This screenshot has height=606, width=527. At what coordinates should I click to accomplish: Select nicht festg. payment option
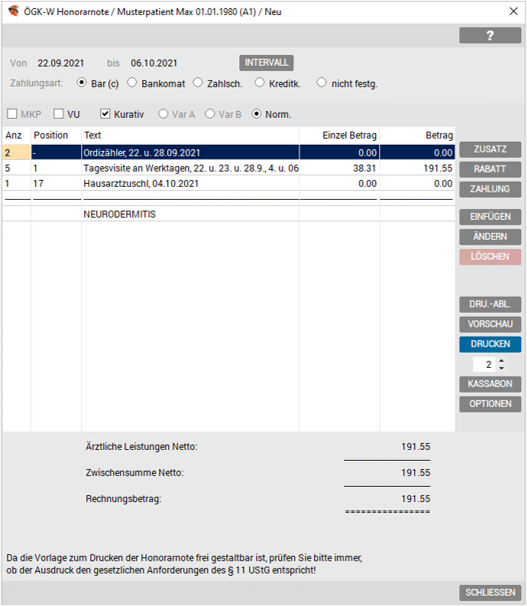[x=321, y=83]
